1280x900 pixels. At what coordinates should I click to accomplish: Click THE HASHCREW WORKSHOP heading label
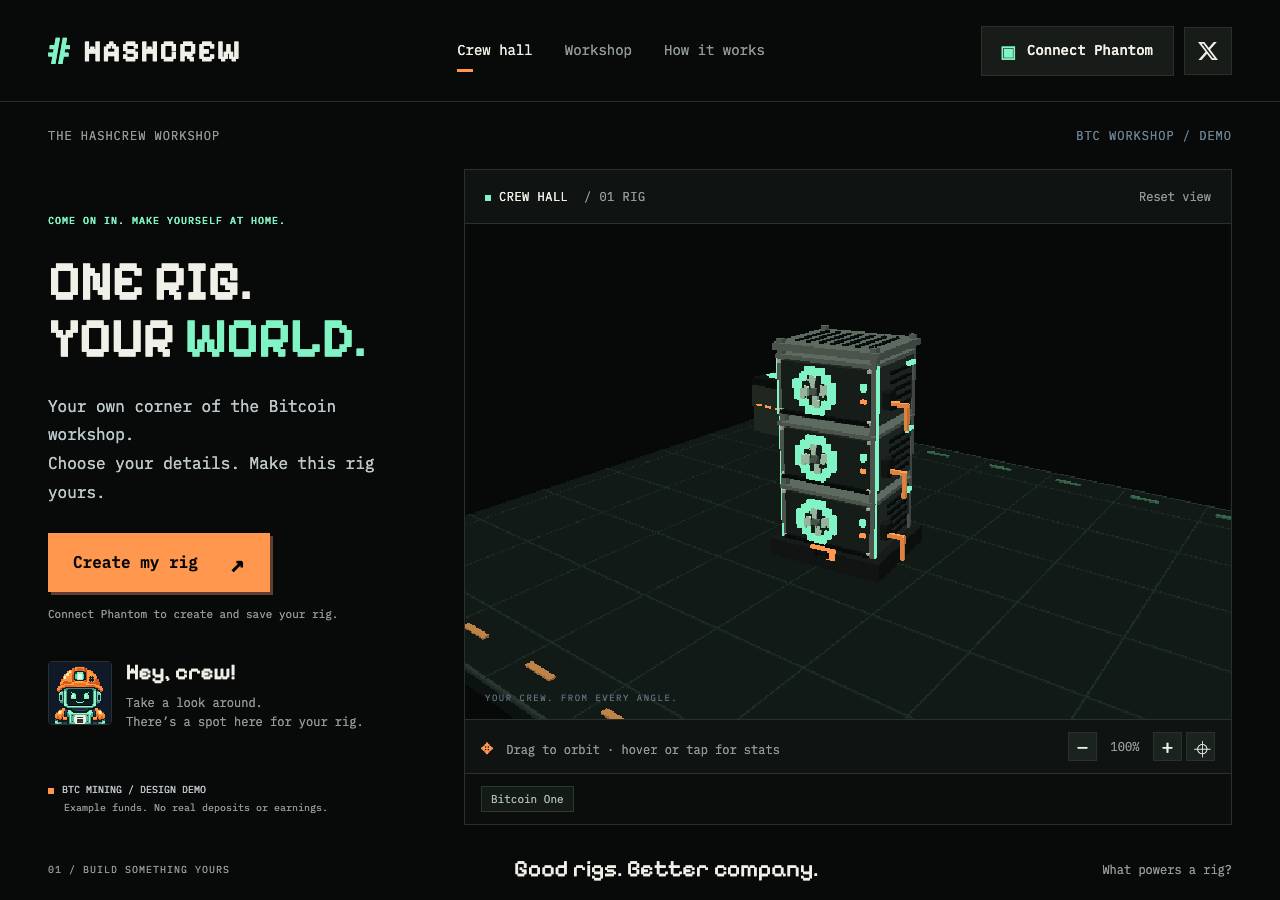click(134, 136)
